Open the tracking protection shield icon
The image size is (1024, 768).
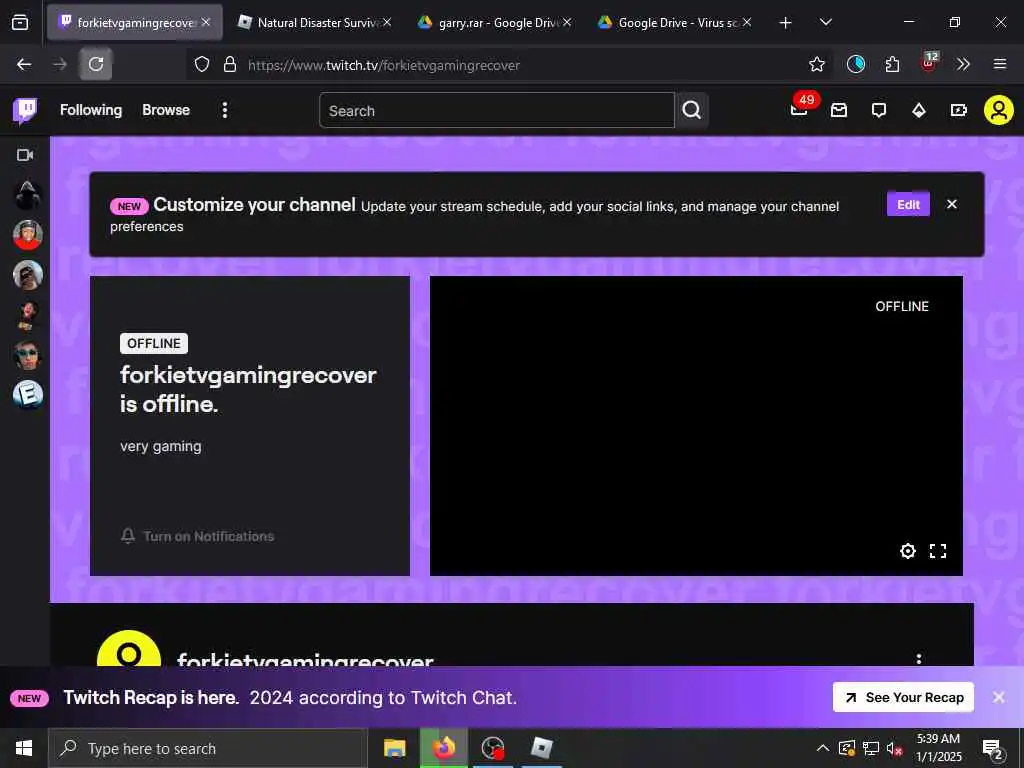(x=202, y=65)
